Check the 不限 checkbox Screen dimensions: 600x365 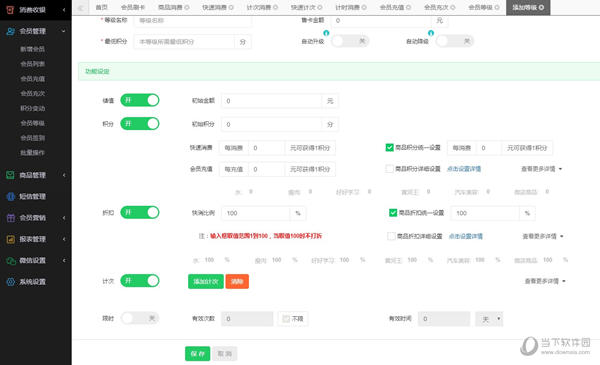286,318
